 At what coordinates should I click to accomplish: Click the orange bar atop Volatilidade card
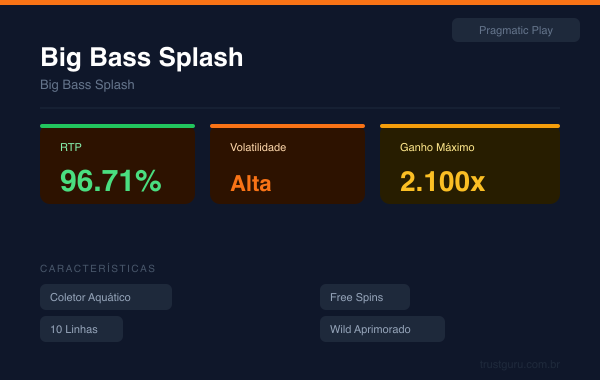pyautogui.click(x=287, y=126)
